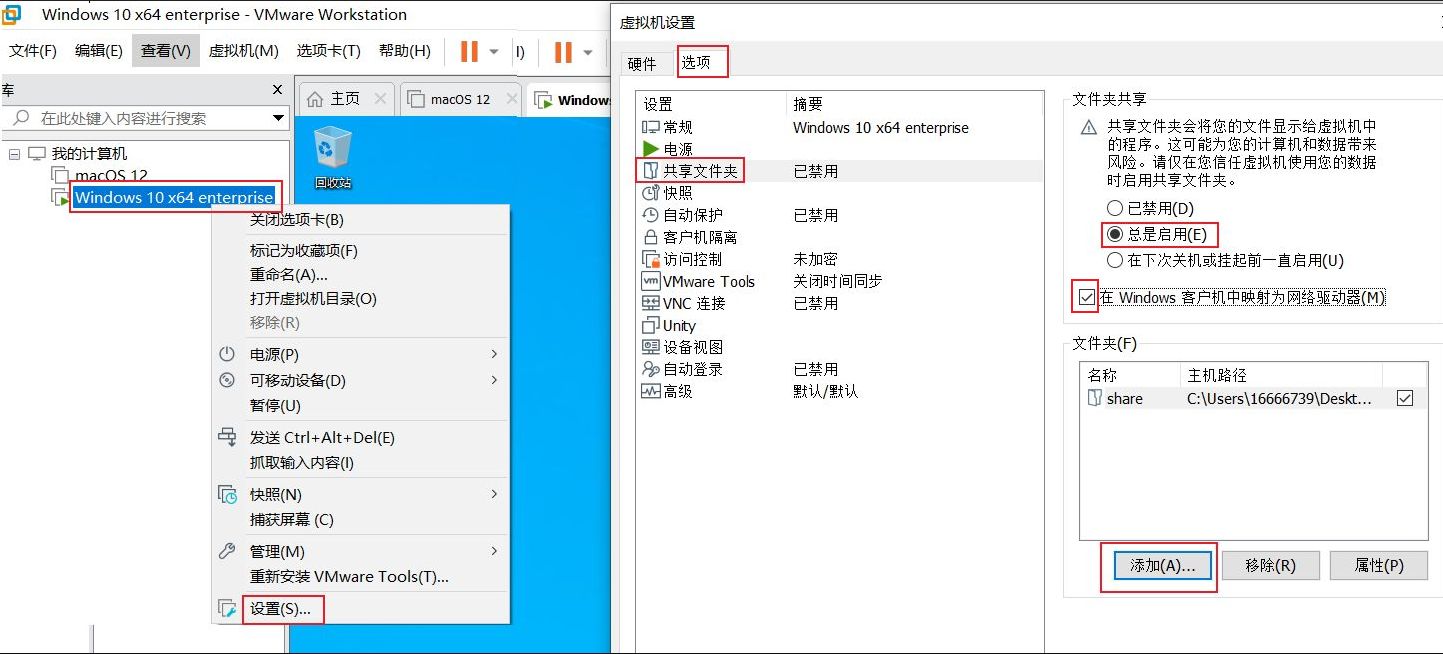The image size is (1443, 654).
Task: Uncheck the share folder enabled checkbox
Action: (x=1405, y=398)
